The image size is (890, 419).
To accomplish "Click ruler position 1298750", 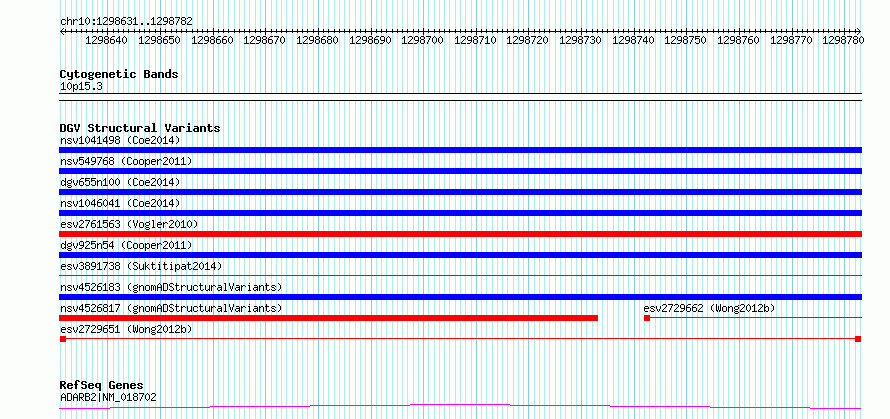I will (685, 40).
